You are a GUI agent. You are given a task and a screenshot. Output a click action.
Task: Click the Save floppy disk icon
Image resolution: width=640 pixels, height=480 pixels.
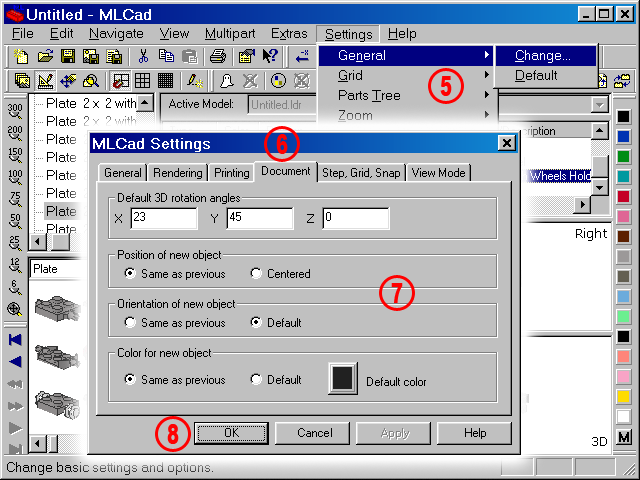tap(68, 56)
